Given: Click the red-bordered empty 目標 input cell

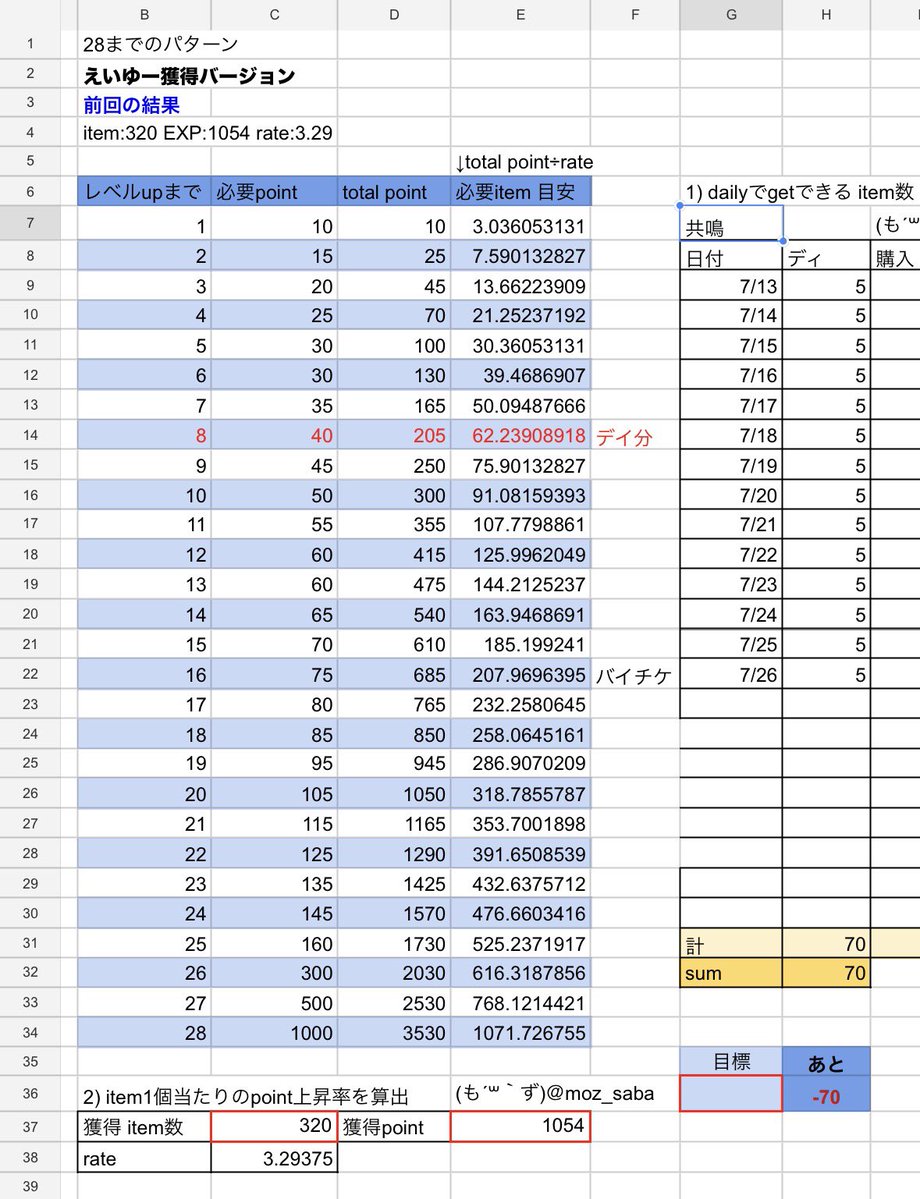Looking at the screenshot, I should coord(731,1093).
